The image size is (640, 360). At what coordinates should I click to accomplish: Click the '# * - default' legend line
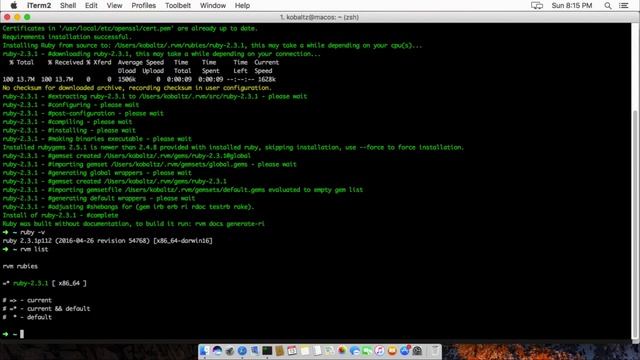(27, 317)
